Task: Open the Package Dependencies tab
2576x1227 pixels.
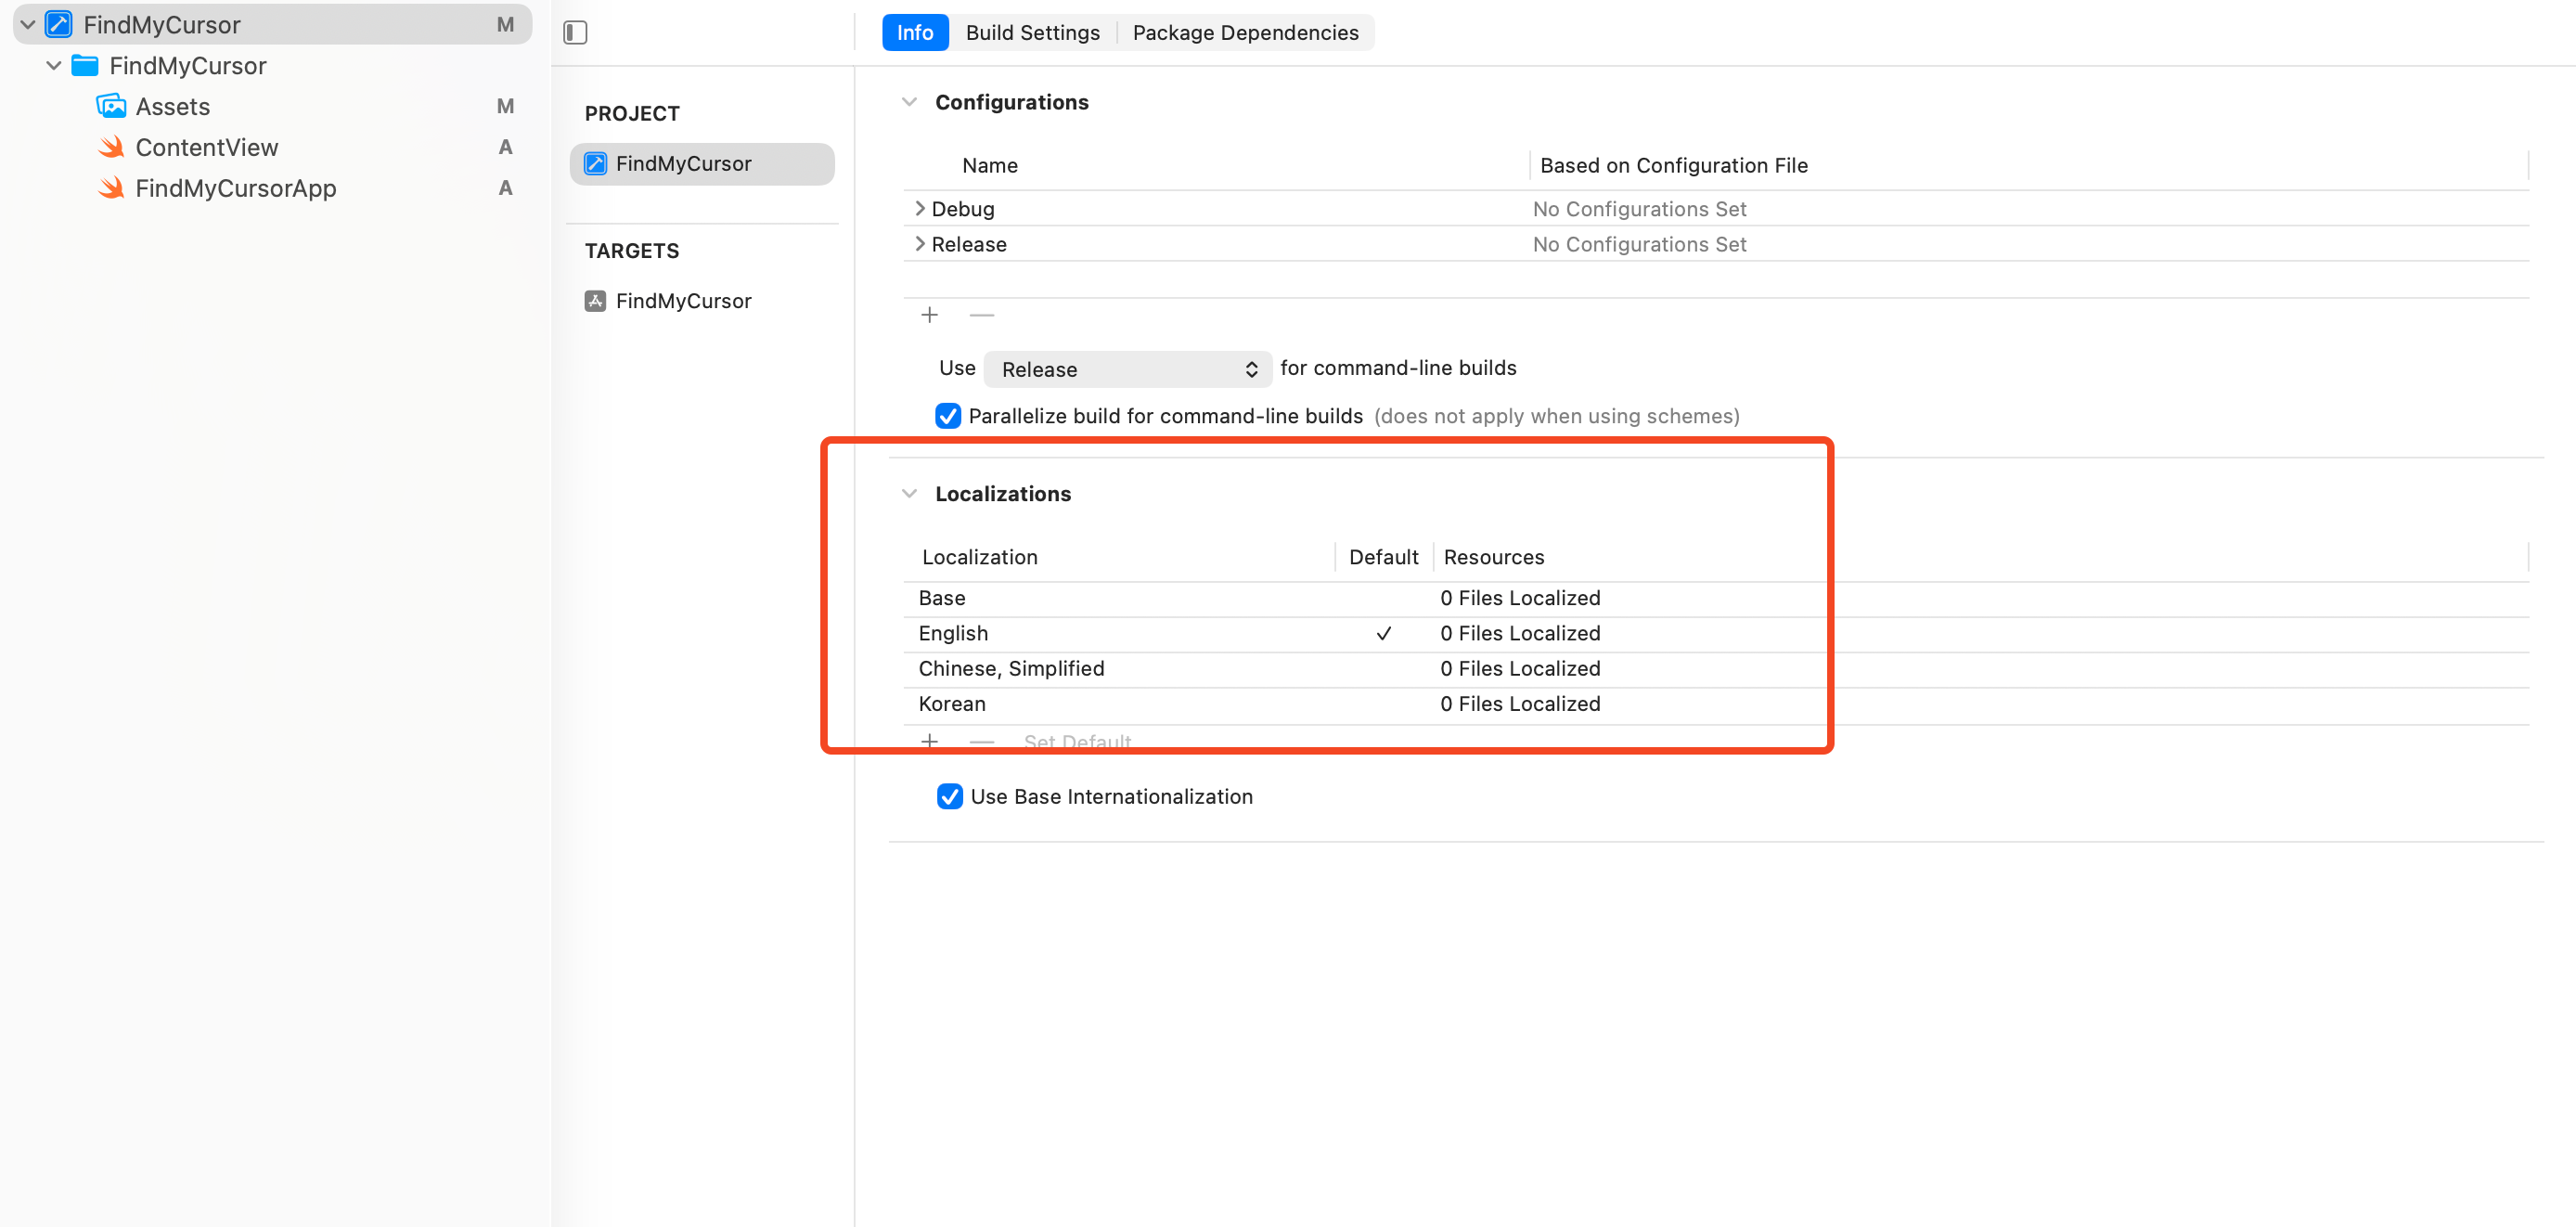Action: click(1245, 32)
